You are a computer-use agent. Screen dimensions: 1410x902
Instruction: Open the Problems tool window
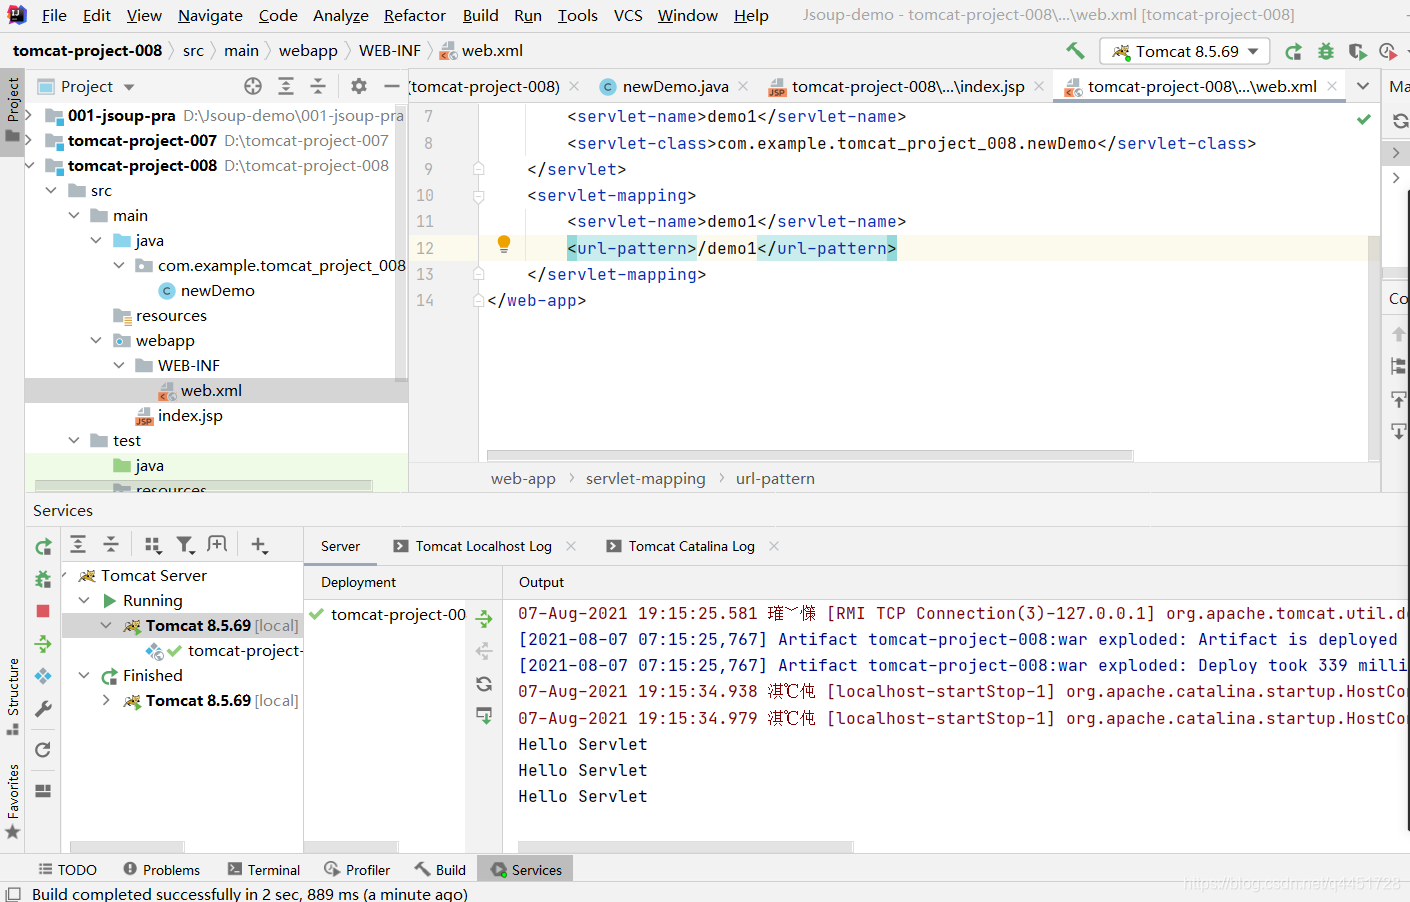[161, 870]
